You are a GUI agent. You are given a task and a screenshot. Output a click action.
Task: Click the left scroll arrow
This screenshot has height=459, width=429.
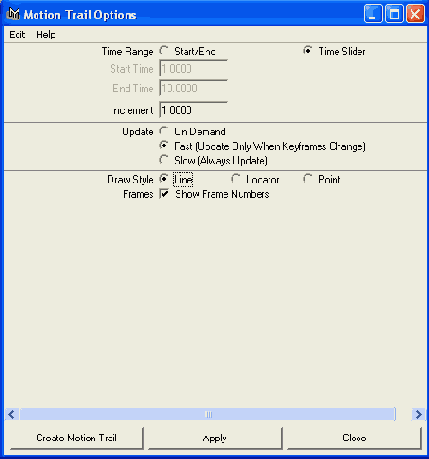click(11, 414)
